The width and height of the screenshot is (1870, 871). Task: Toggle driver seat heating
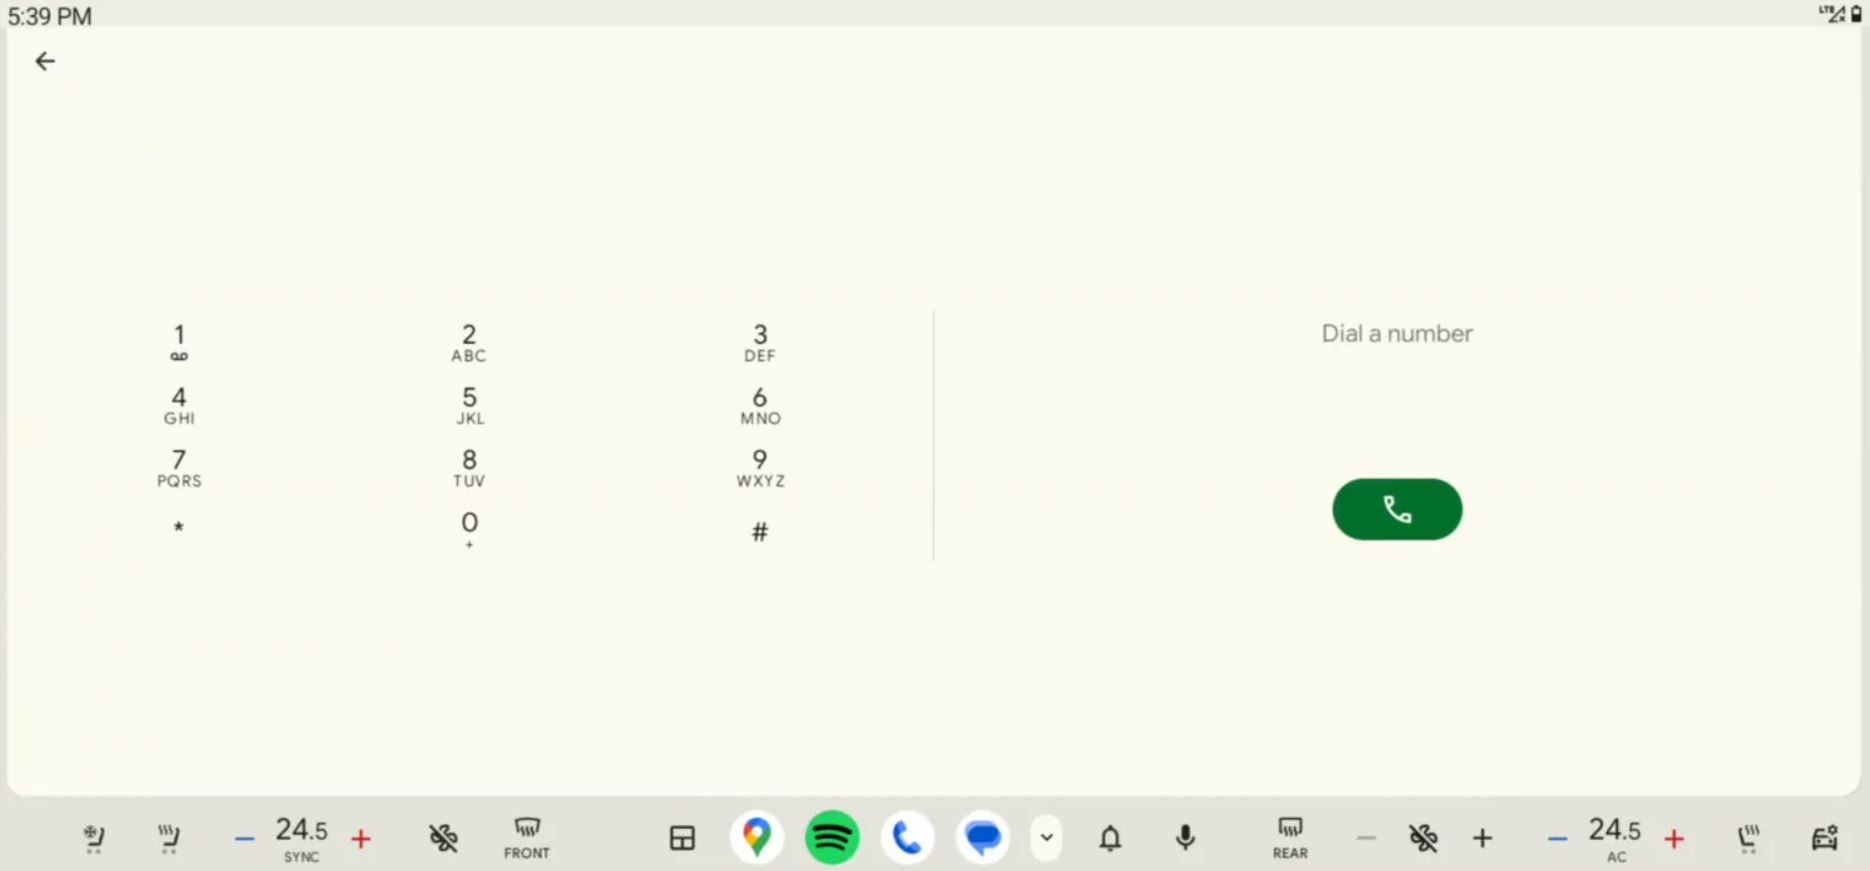pos(168,837)
